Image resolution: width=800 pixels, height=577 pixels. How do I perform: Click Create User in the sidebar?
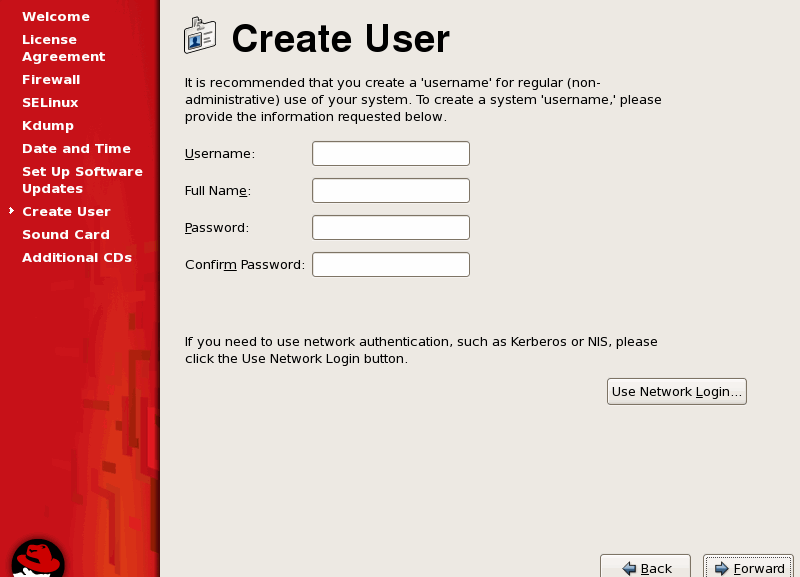point(66,211)
